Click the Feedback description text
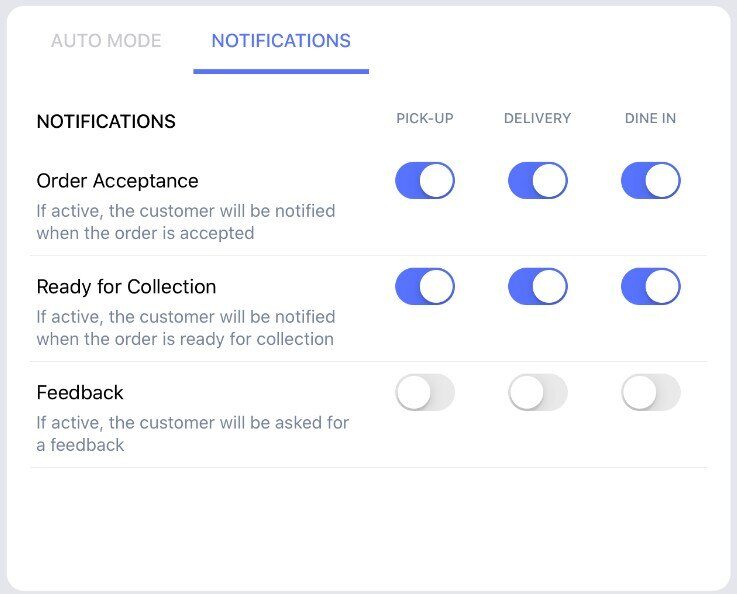Screen dimensions: 737x594 point(192,434)
